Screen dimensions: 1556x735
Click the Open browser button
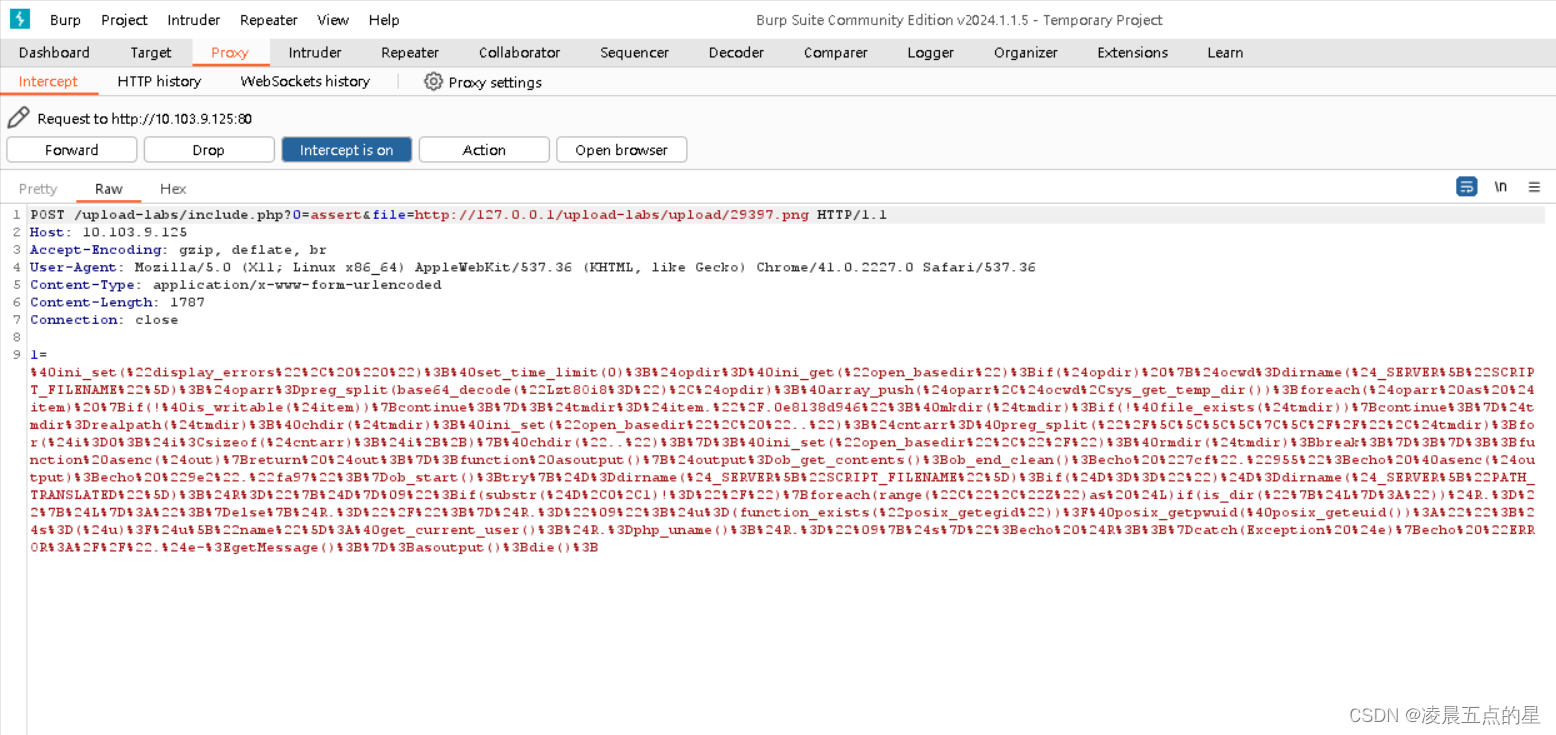pyautogui.click(x=621, y=150)
